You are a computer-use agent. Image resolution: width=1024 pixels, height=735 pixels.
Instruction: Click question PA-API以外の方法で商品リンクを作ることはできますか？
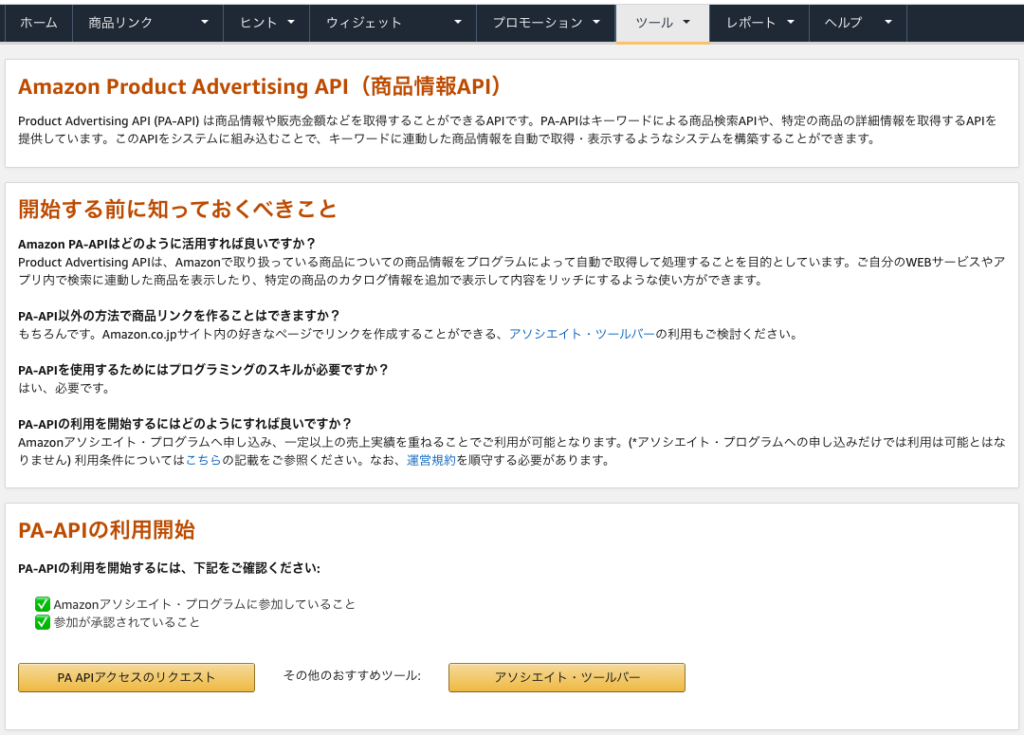(180, 316)
